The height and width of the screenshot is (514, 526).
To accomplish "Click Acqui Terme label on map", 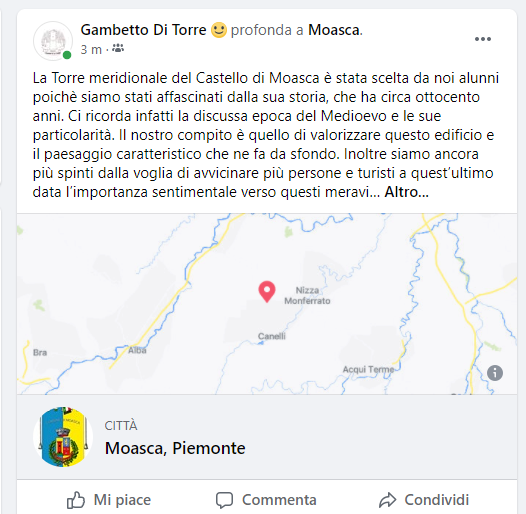I will (368, 369).
